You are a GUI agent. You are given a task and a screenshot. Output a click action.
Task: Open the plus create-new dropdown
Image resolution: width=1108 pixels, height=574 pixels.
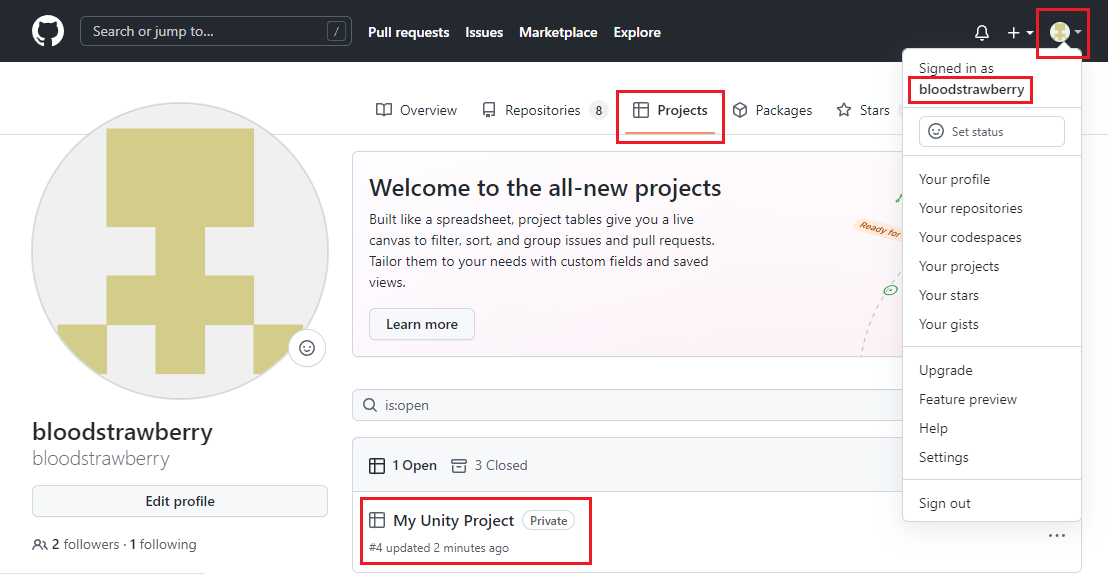[x=1020, y=33]
